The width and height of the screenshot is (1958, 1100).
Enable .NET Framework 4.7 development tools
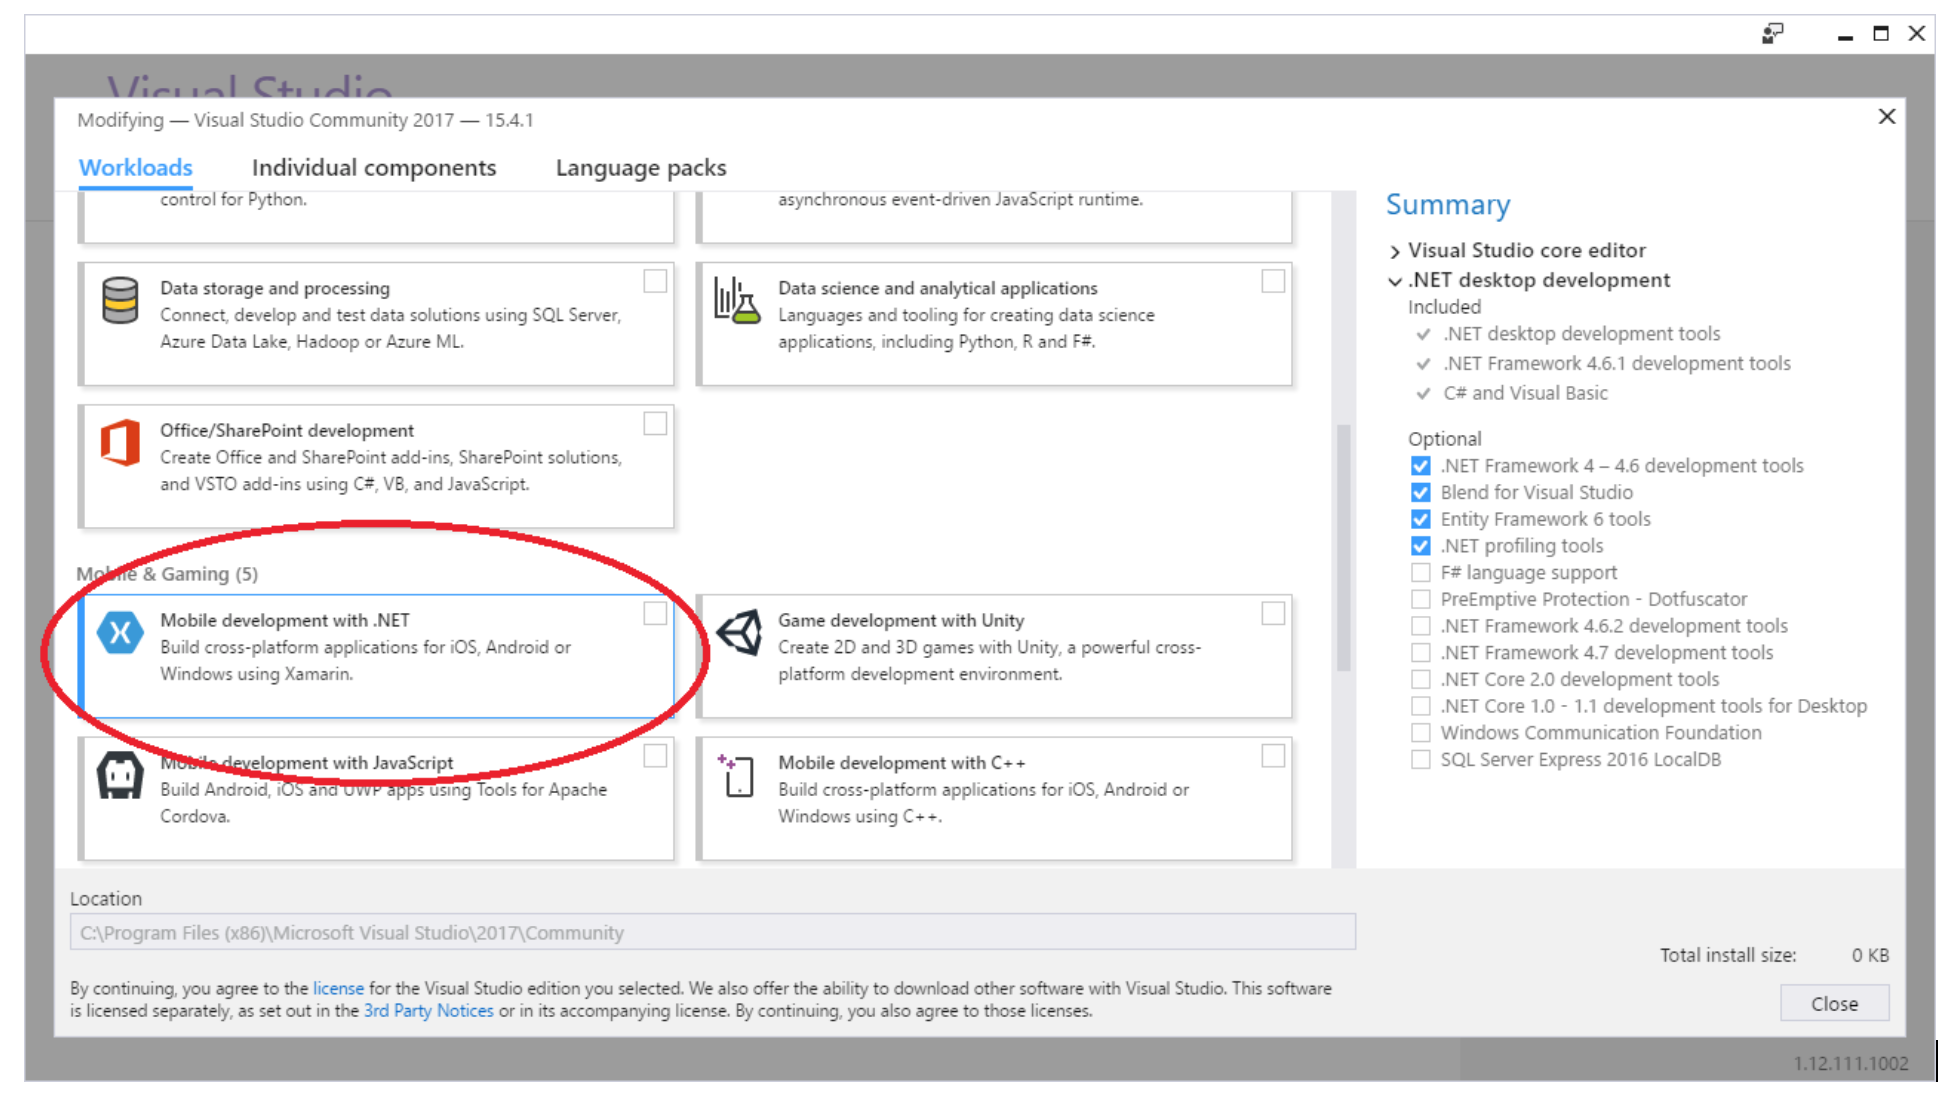click(x=1420, y=653)
